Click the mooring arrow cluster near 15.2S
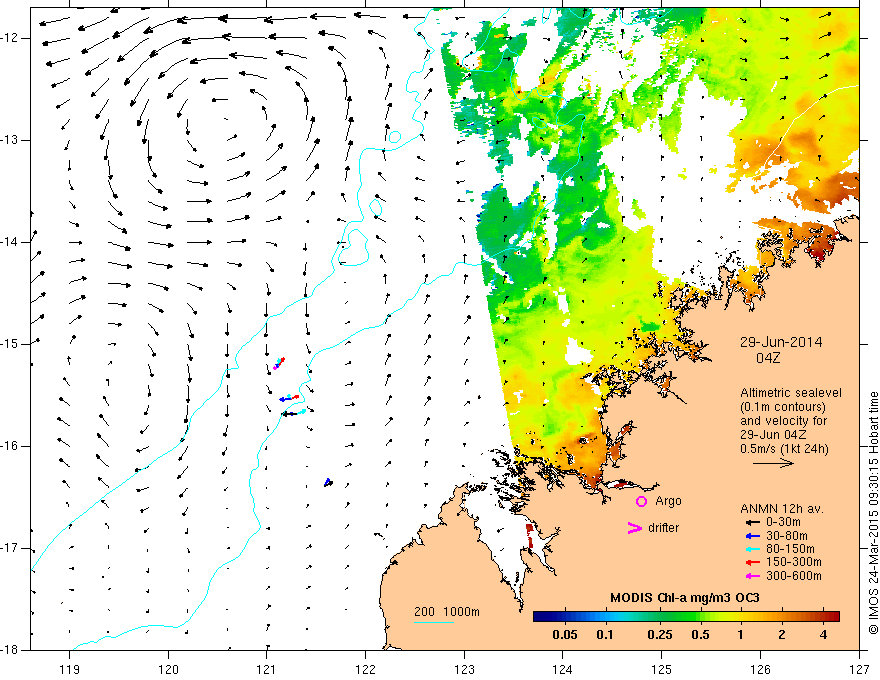Image resolution: width=880 pixels, height=680 pixels. click(x=278, y=363)
